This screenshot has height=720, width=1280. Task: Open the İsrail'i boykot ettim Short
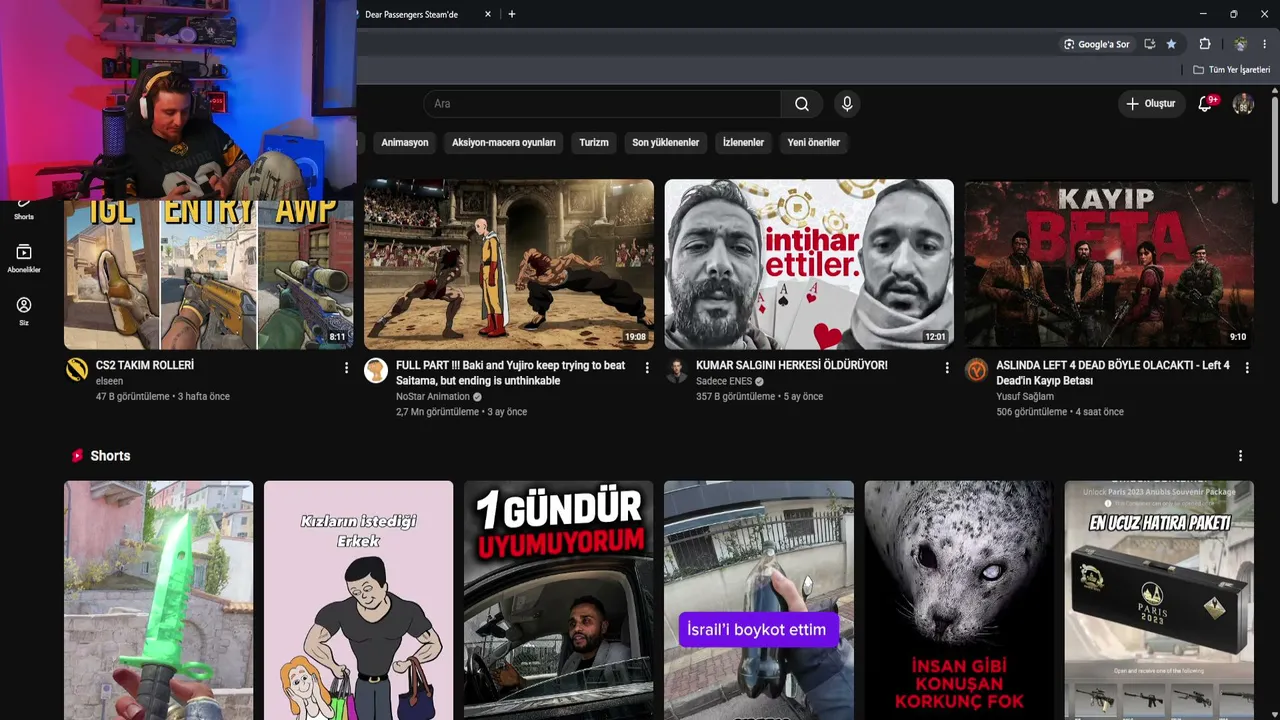[x=759, y=600]
